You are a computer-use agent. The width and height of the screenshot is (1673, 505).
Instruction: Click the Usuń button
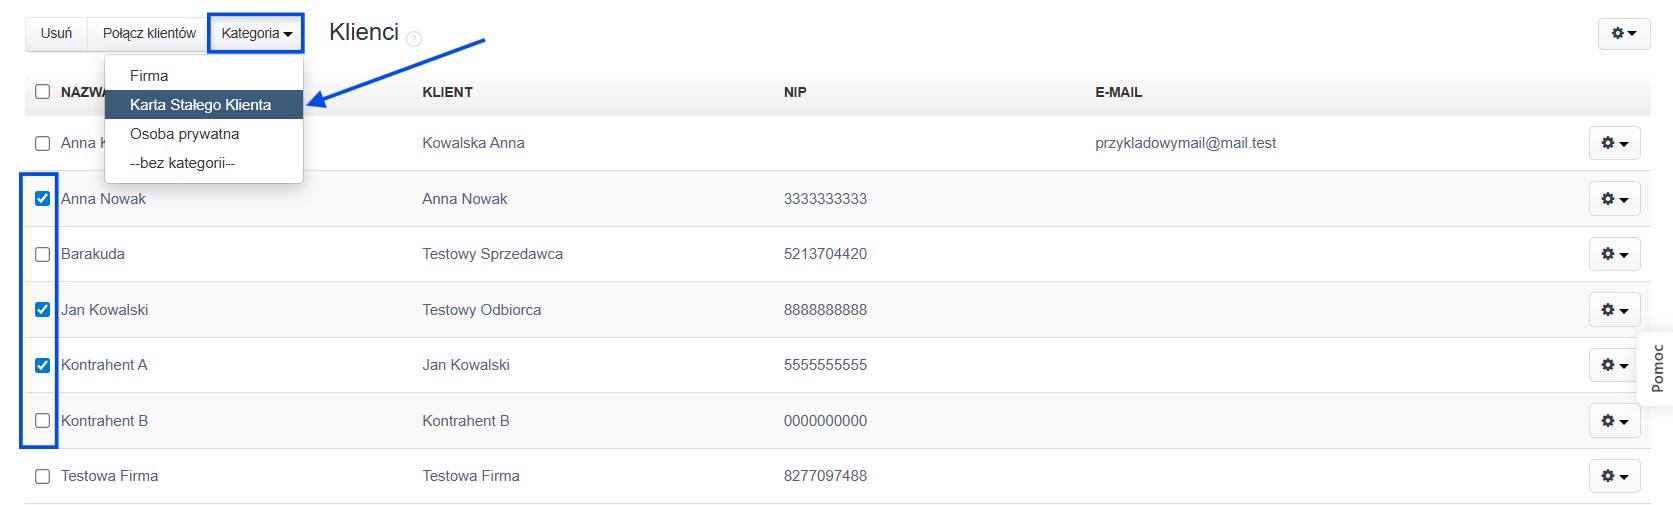[56, 33]
